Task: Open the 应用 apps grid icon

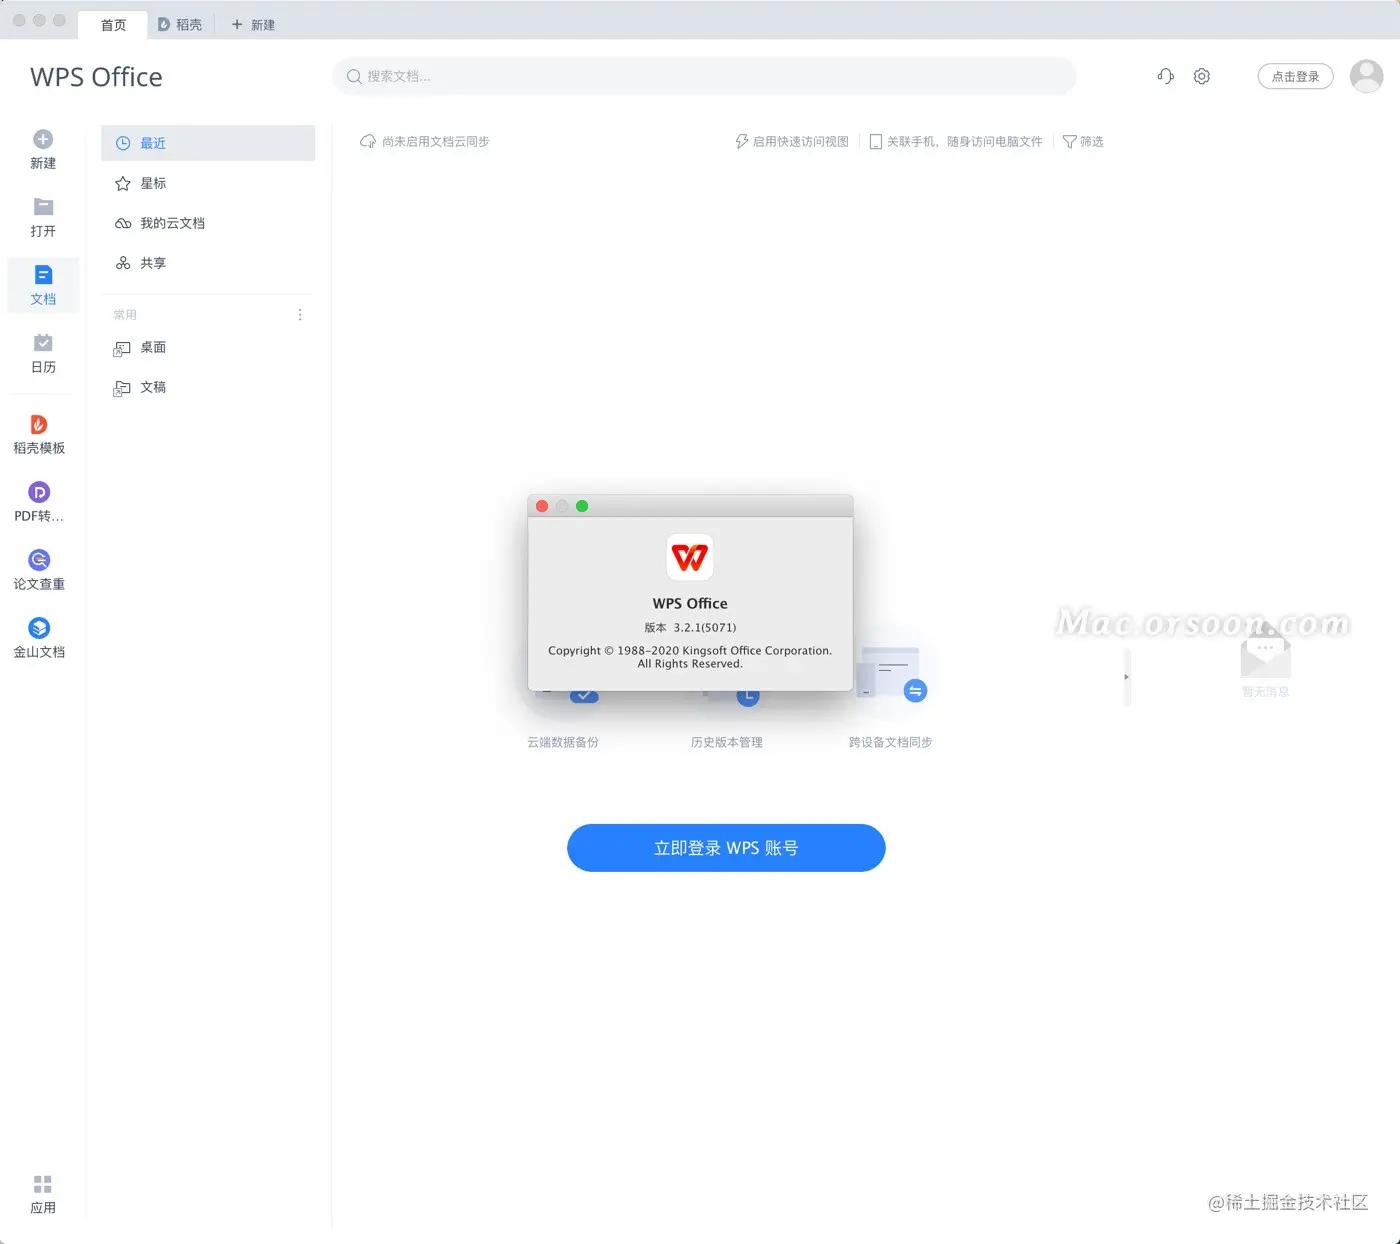Action: (x=43, y=1184)
